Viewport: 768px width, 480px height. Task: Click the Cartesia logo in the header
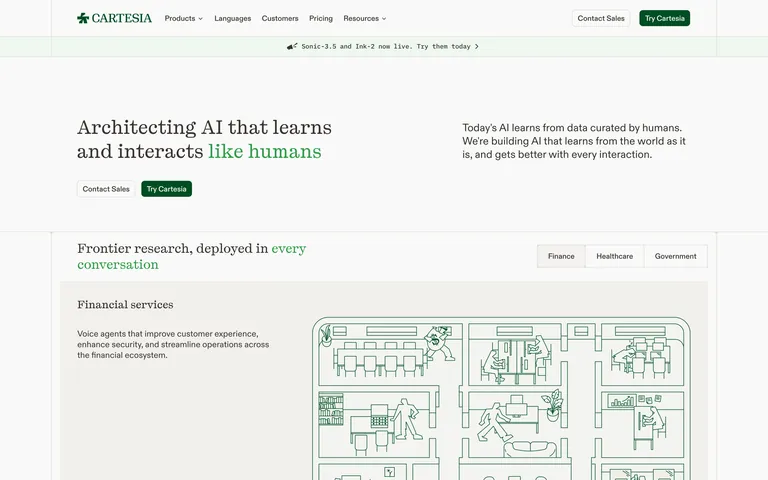pos(114,18)
